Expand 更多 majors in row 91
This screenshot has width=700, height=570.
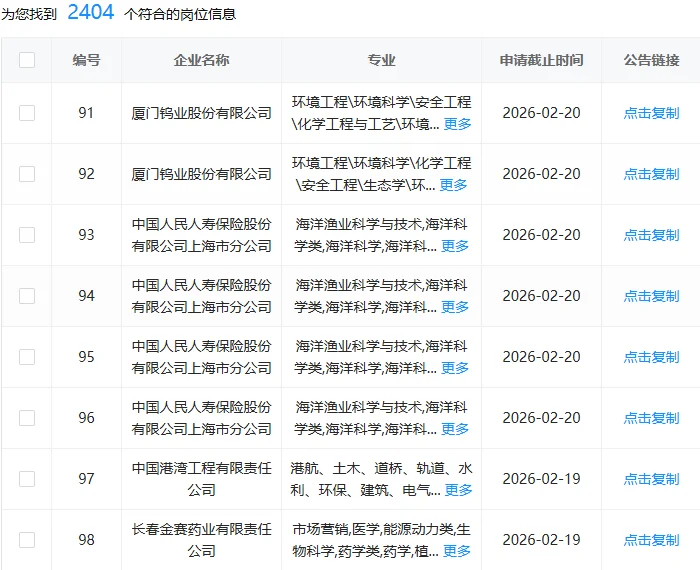[458, 124]
